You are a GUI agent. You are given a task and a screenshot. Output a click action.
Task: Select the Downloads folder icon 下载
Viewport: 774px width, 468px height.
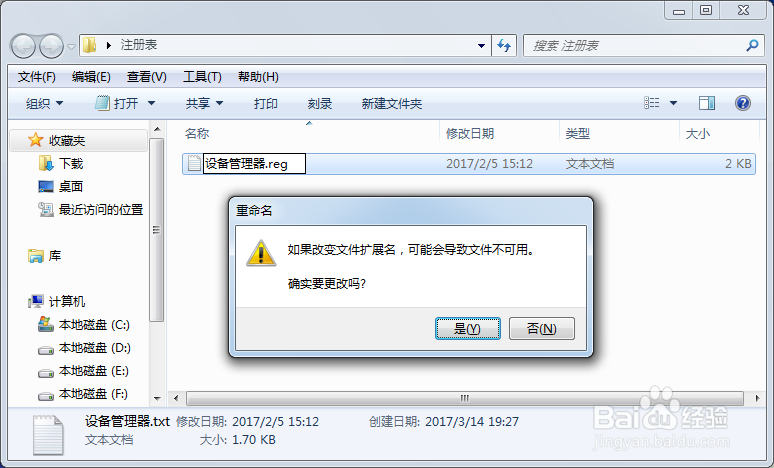tap(46, 163)
